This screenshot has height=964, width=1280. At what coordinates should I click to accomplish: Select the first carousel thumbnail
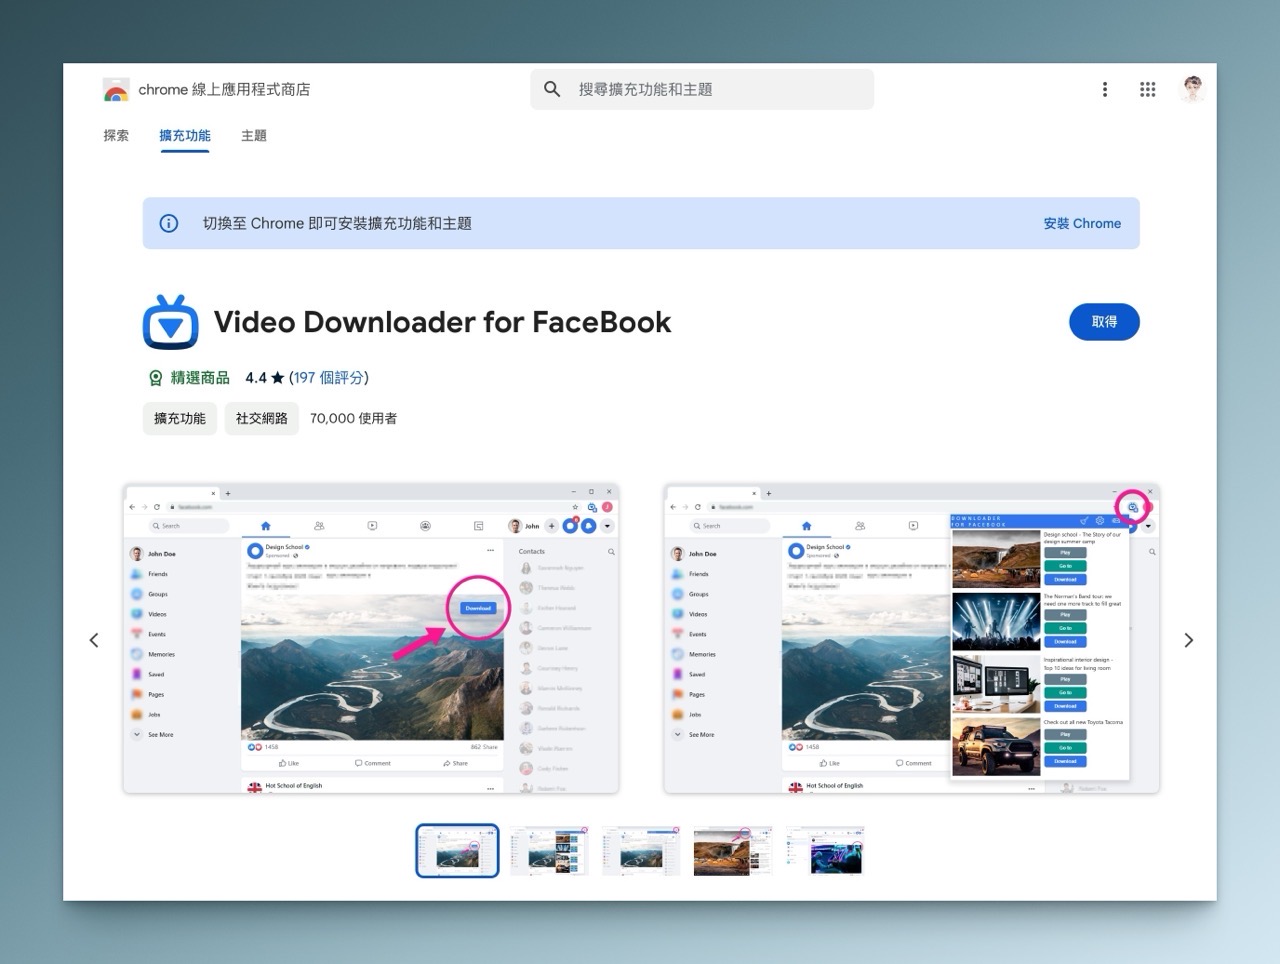click(x=457, y=851)
